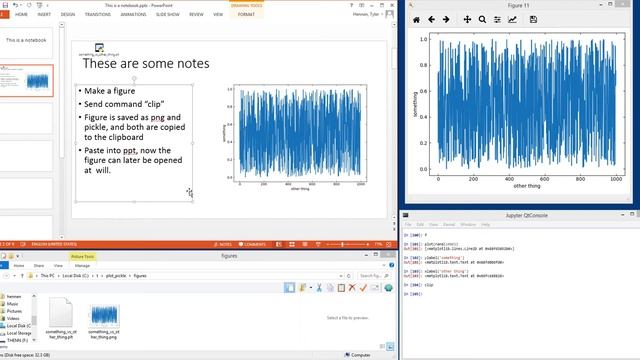Open Explorer title bar quick access dropdown
Screen dimensions: 640x360
coord(18,256)
